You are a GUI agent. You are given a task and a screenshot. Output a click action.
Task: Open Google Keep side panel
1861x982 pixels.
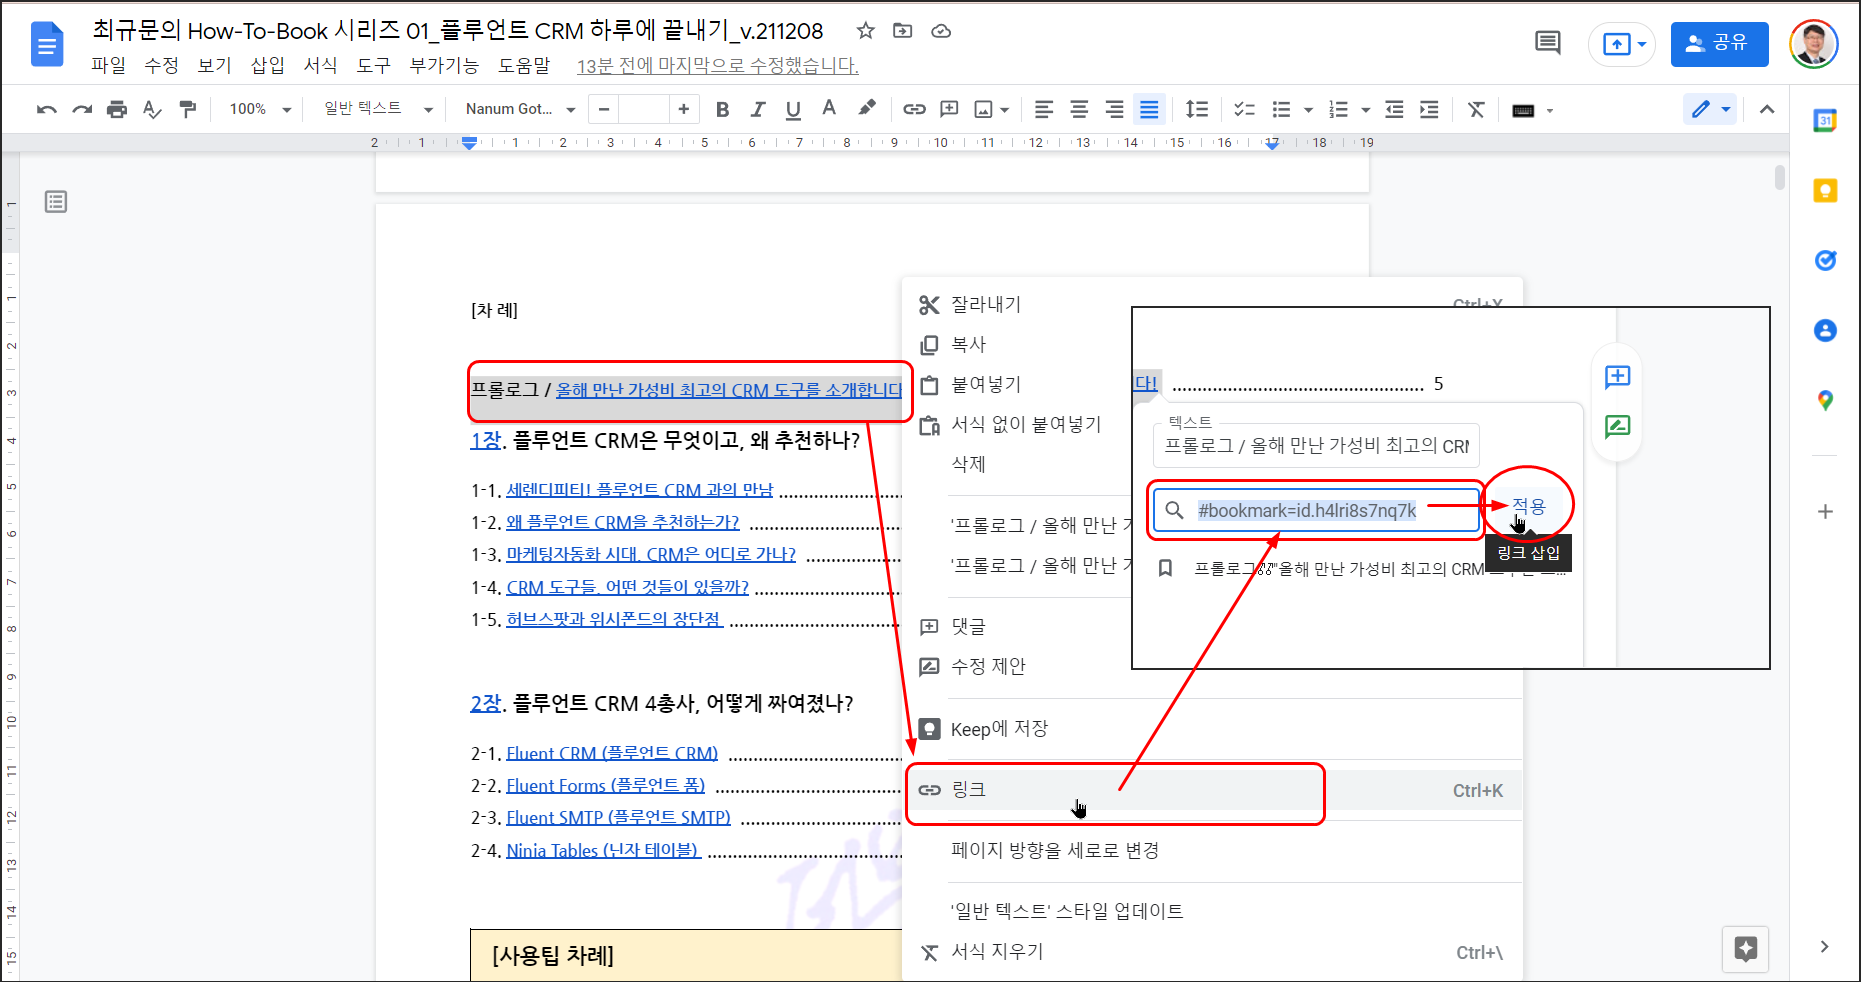coord(1825,191)
